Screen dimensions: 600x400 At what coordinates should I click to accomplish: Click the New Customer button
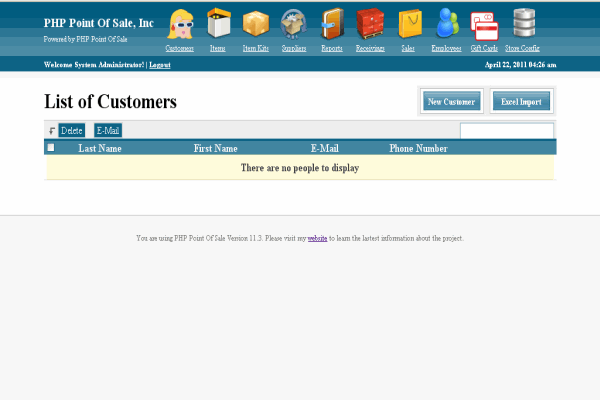[x=452, y=101]
